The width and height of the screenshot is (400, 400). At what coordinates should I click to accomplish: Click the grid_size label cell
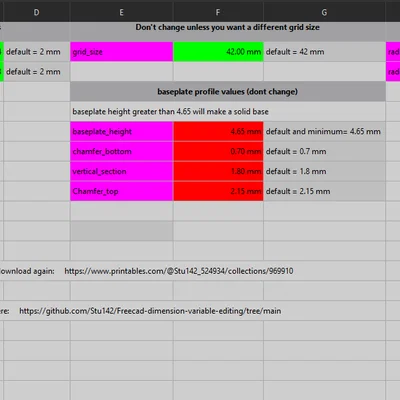click(x=121, y=52)
